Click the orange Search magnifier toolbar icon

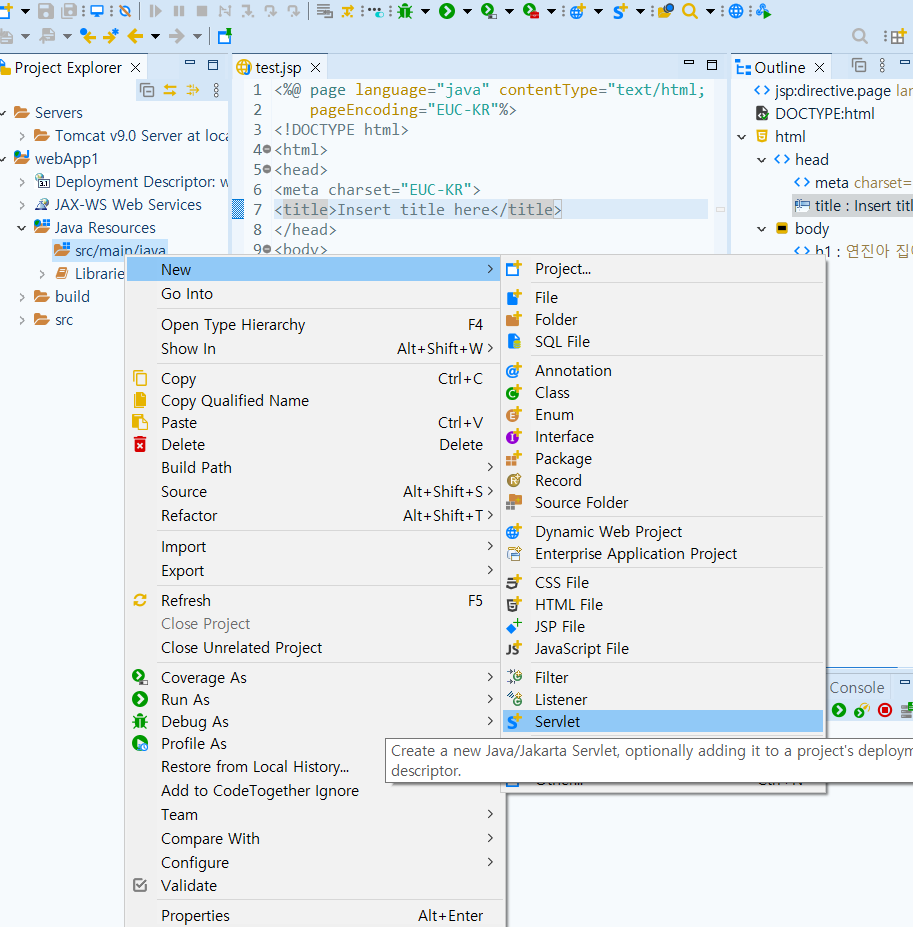click(689, 11)
